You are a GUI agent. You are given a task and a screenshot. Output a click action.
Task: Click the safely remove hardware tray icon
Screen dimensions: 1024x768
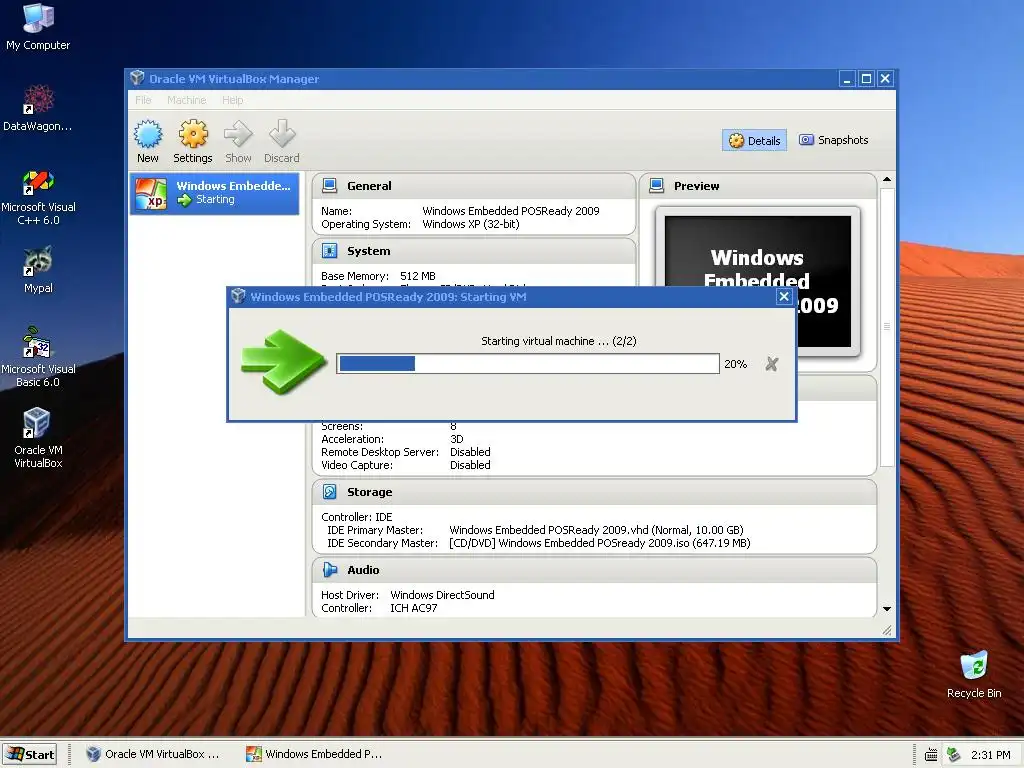pyautogui.click(x=953, y=755)
